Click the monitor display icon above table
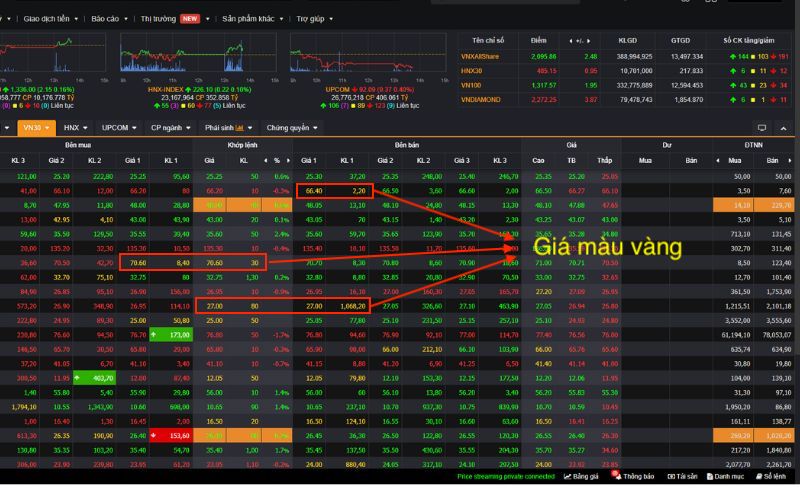Image resolution: width=800 pixels, height=500 pixels. (762, 128)
